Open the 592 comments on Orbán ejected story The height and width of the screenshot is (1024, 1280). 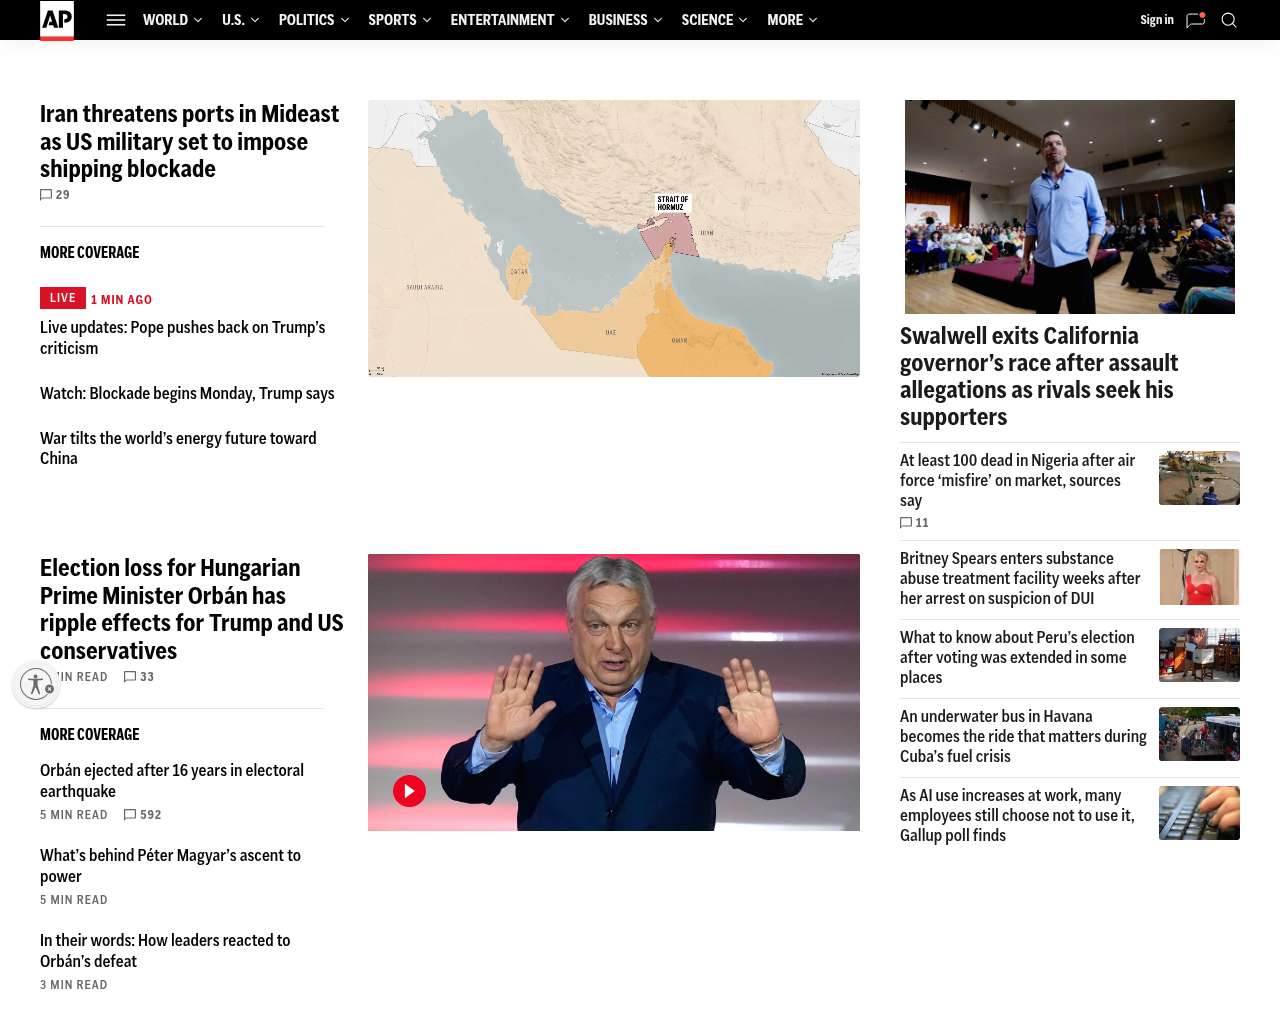click(142, 815)
